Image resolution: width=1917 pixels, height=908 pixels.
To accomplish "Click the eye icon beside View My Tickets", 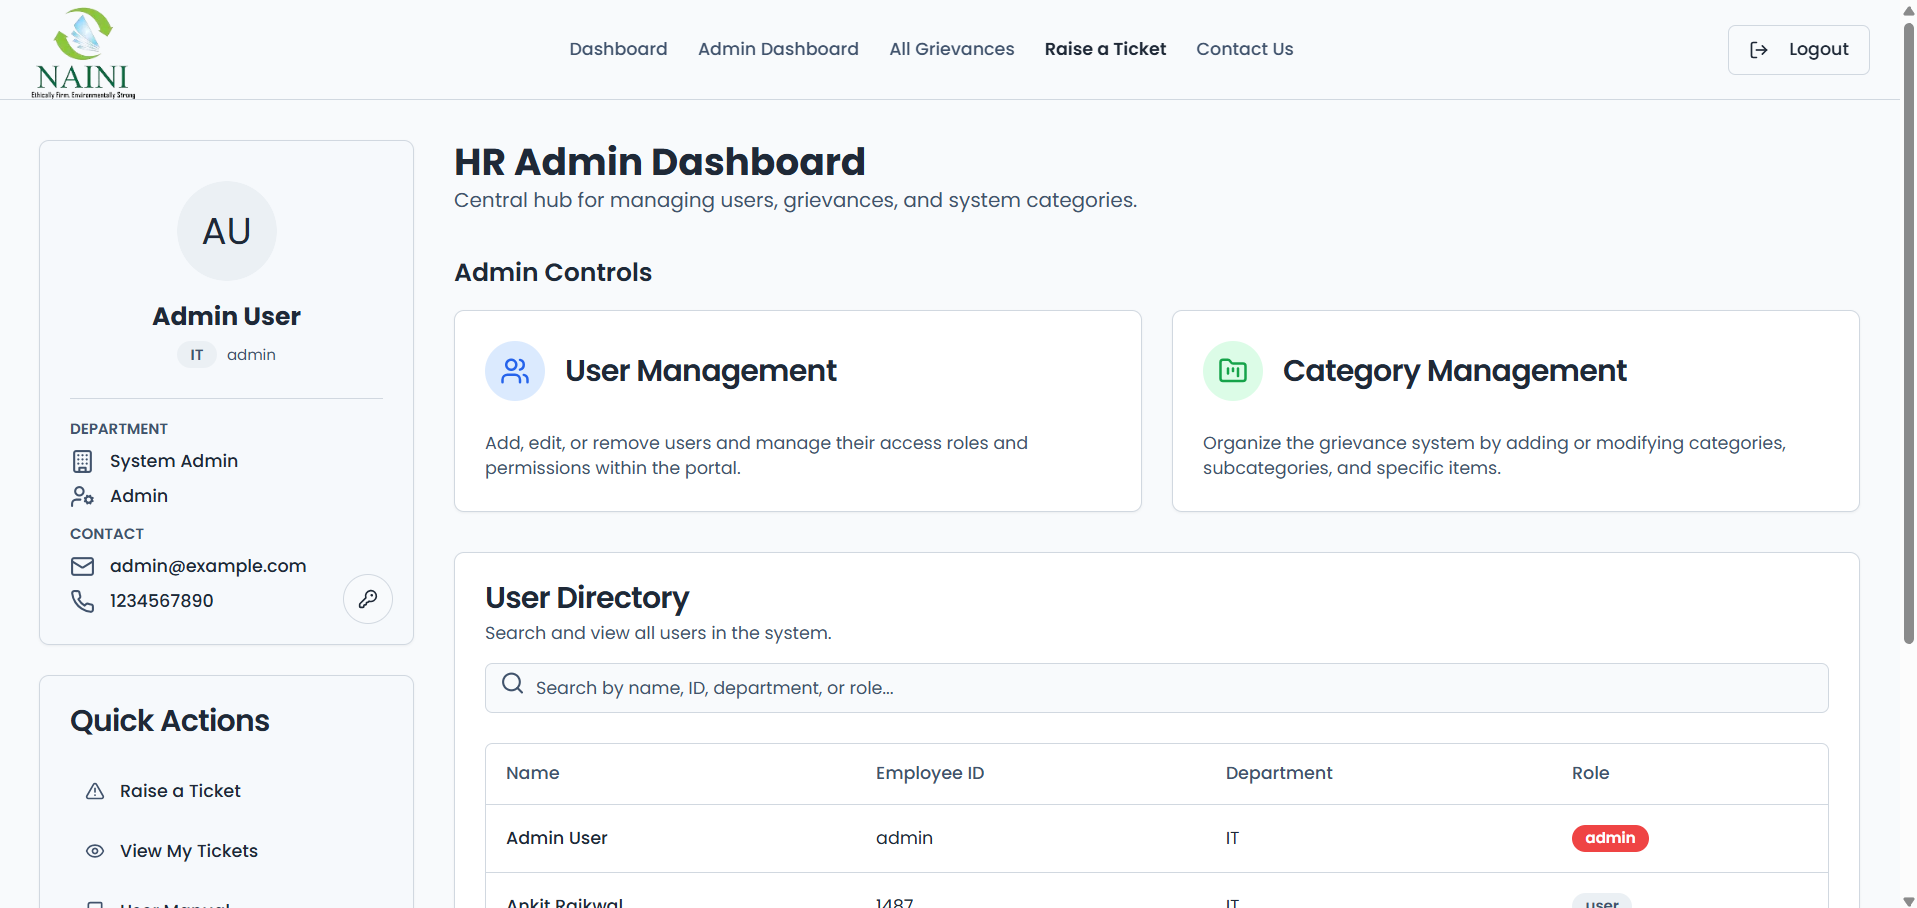I will (94, 851).
